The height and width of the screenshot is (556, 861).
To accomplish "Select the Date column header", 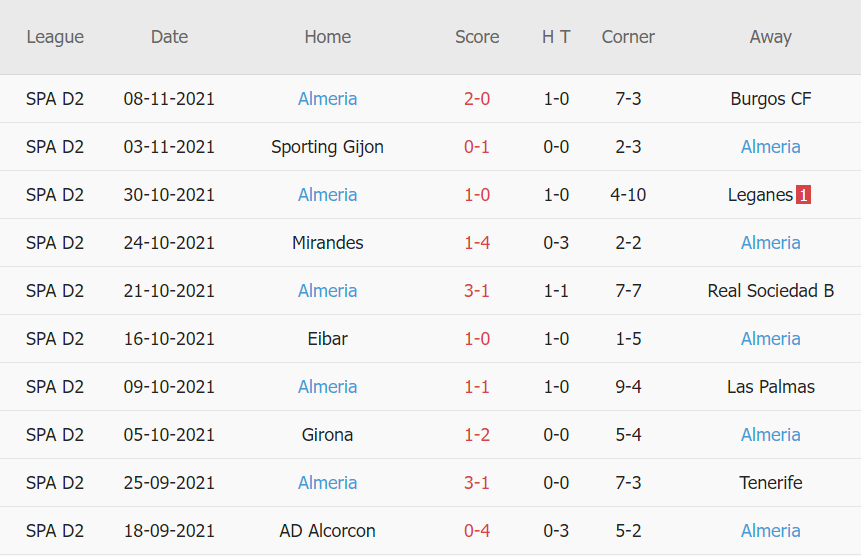I will [x=169, y=37].
